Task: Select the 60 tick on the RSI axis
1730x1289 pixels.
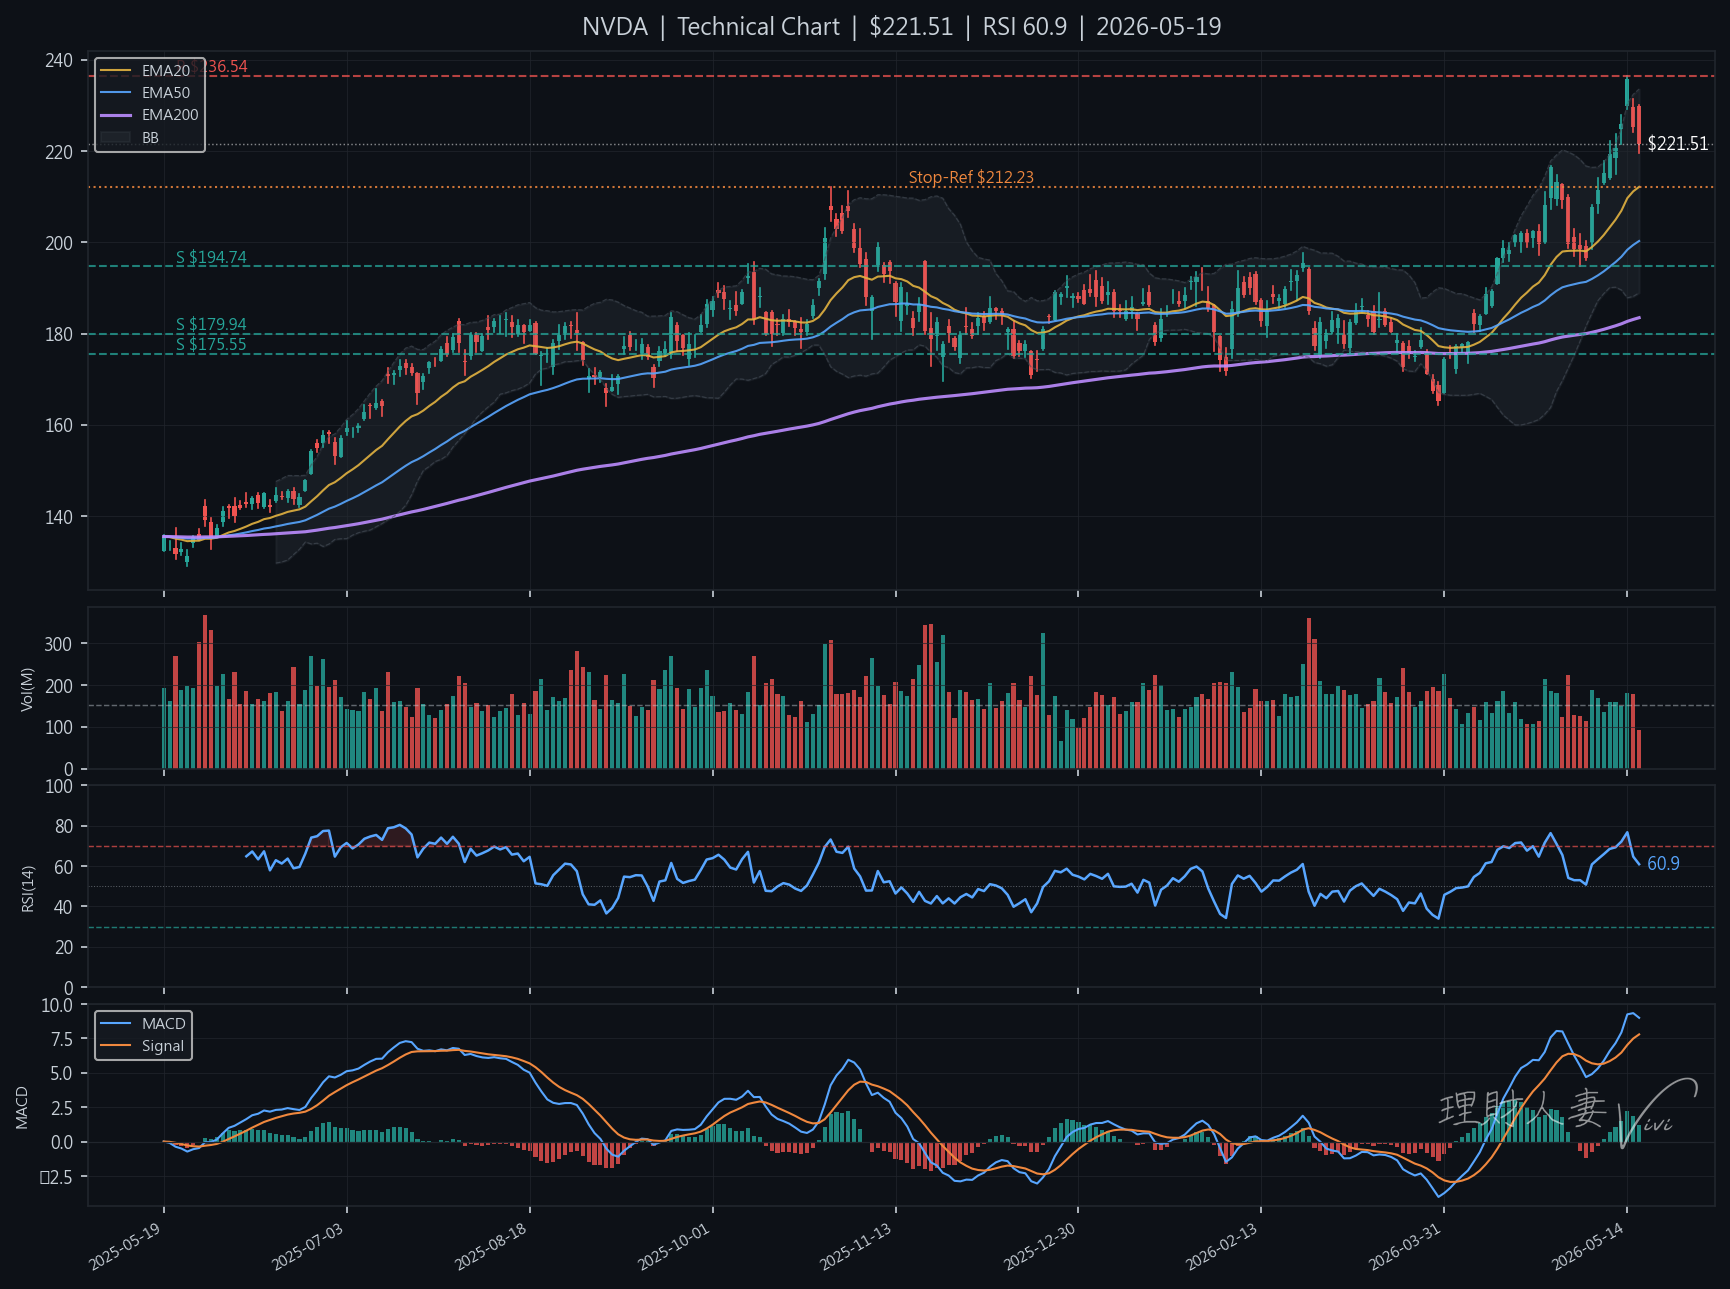Action: click(x=64, y=867)
